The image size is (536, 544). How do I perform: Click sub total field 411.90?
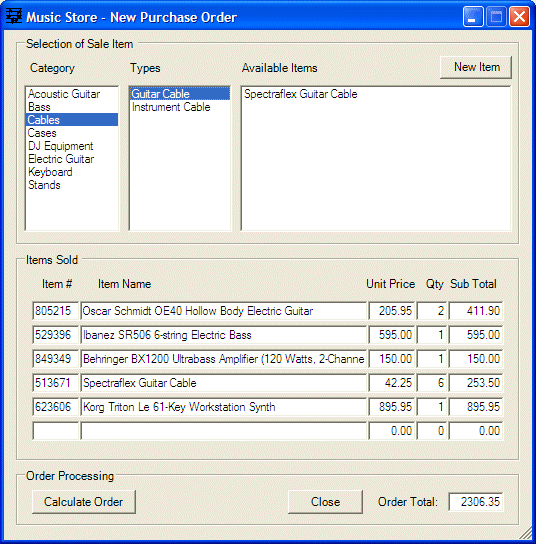click(x=476, y=311)
